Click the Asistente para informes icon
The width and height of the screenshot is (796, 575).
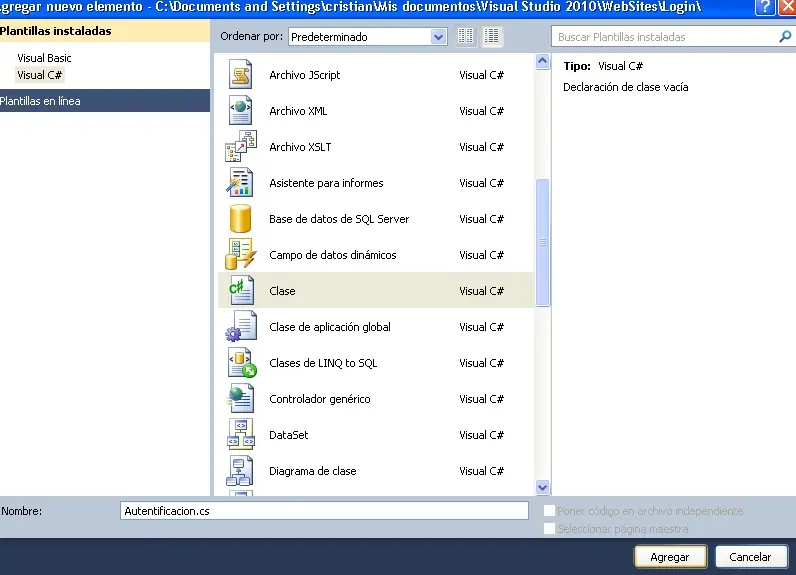point(240,183)
